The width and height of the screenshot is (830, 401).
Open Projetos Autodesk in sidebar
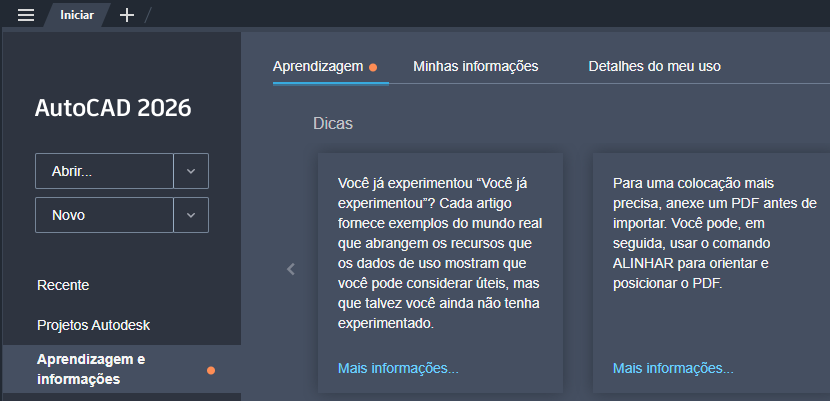click(94, 325)
